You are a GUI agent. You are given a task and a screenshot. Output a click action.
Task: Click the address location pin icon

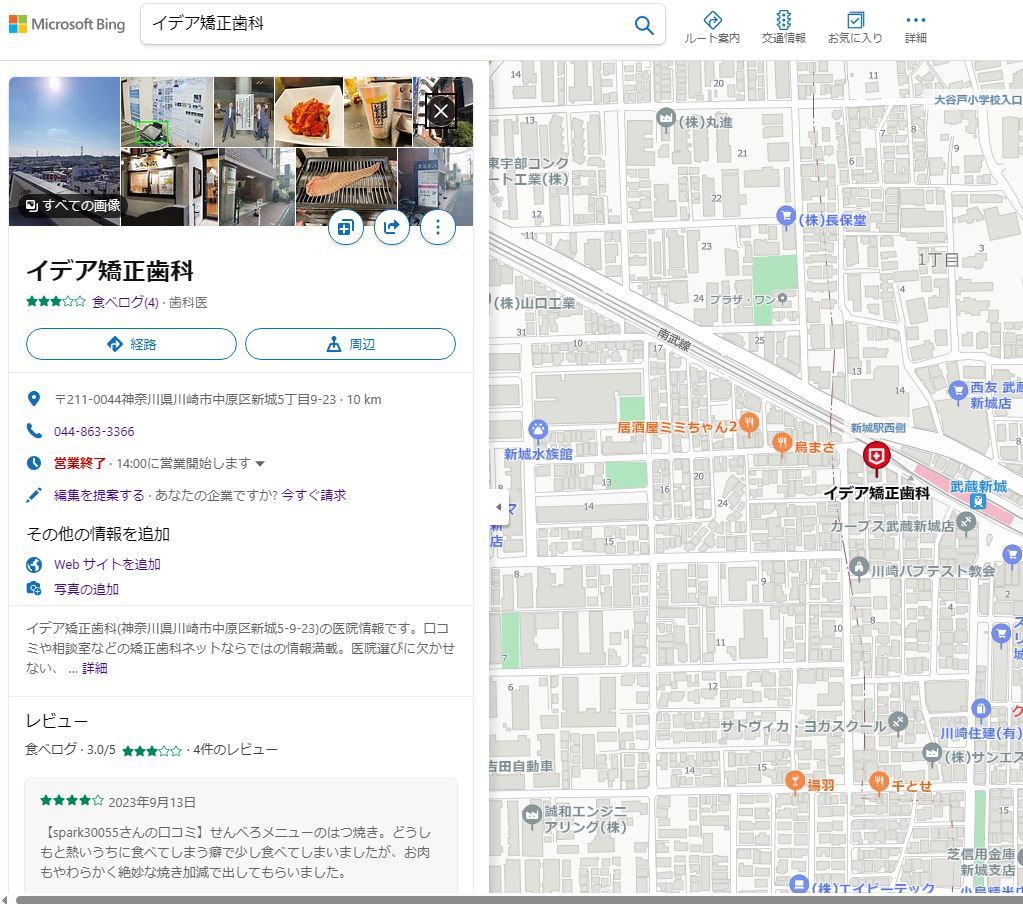34,399
